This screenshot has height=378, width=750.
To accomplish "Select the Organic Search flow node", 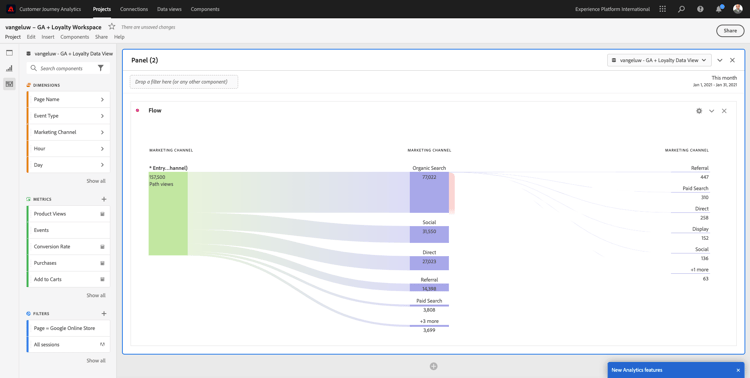I will pos(429,192).
